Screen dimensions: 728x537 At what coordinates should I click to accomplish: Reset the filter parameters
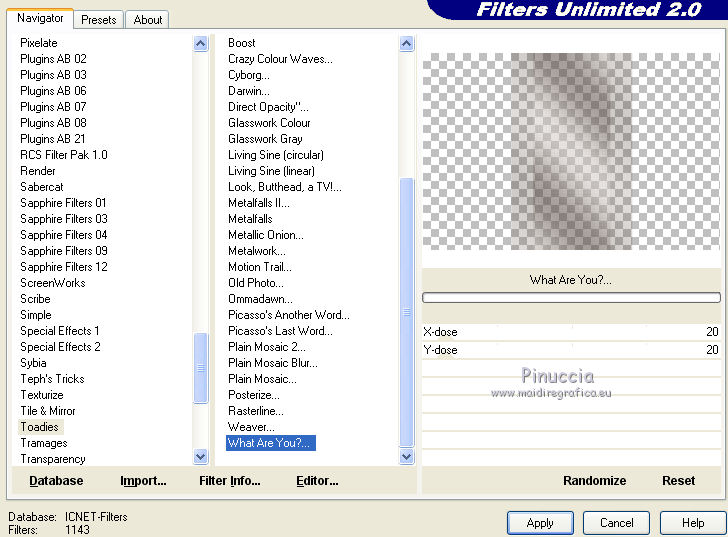coord(678,480)
